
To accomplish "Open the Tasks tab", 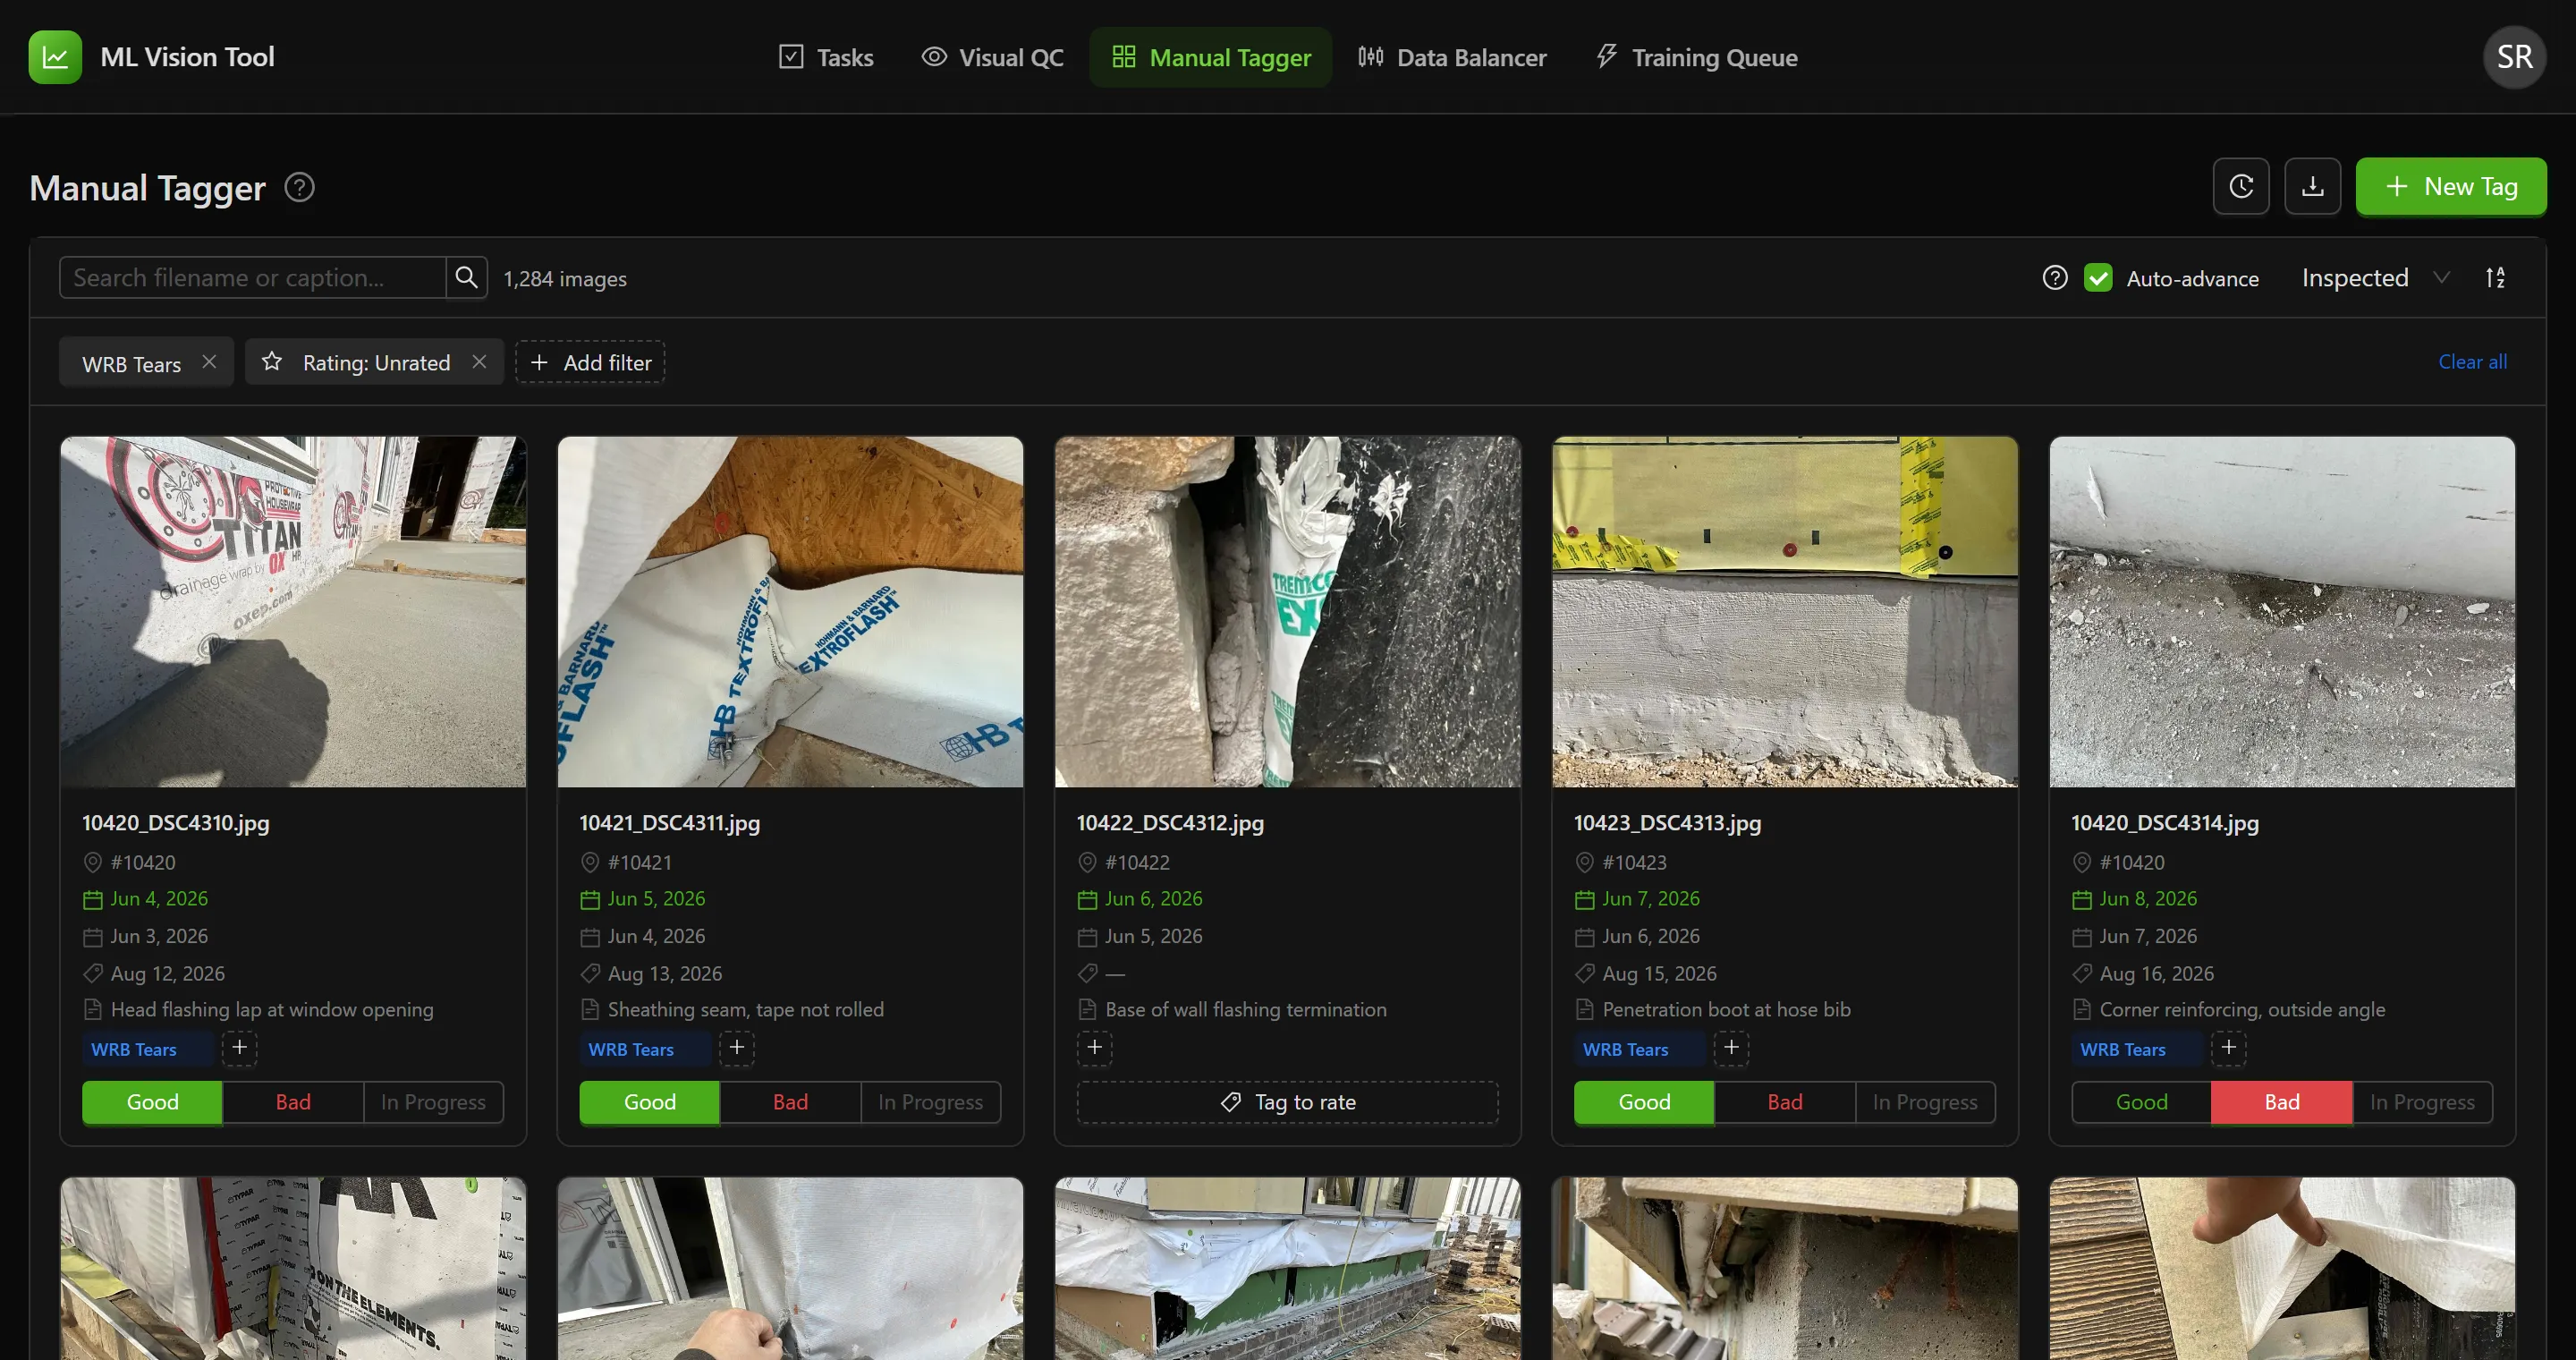I will coord(826,57).
